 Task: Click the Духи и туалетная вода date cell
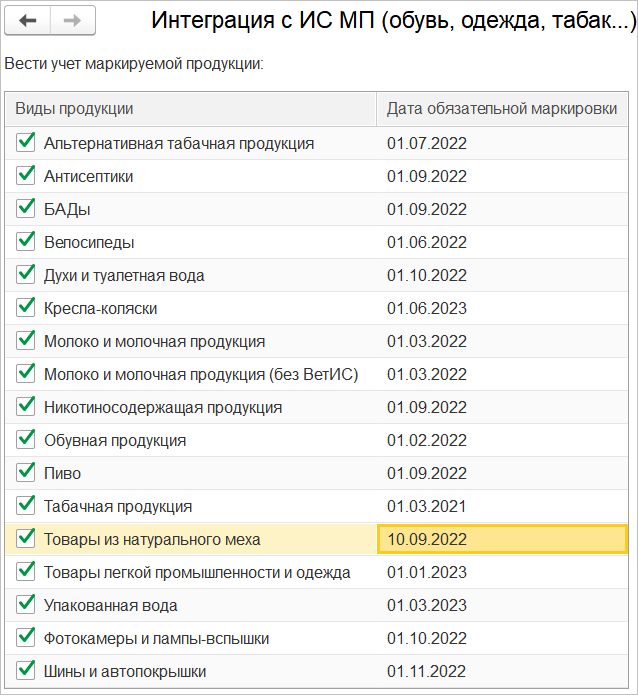(427, 275)
